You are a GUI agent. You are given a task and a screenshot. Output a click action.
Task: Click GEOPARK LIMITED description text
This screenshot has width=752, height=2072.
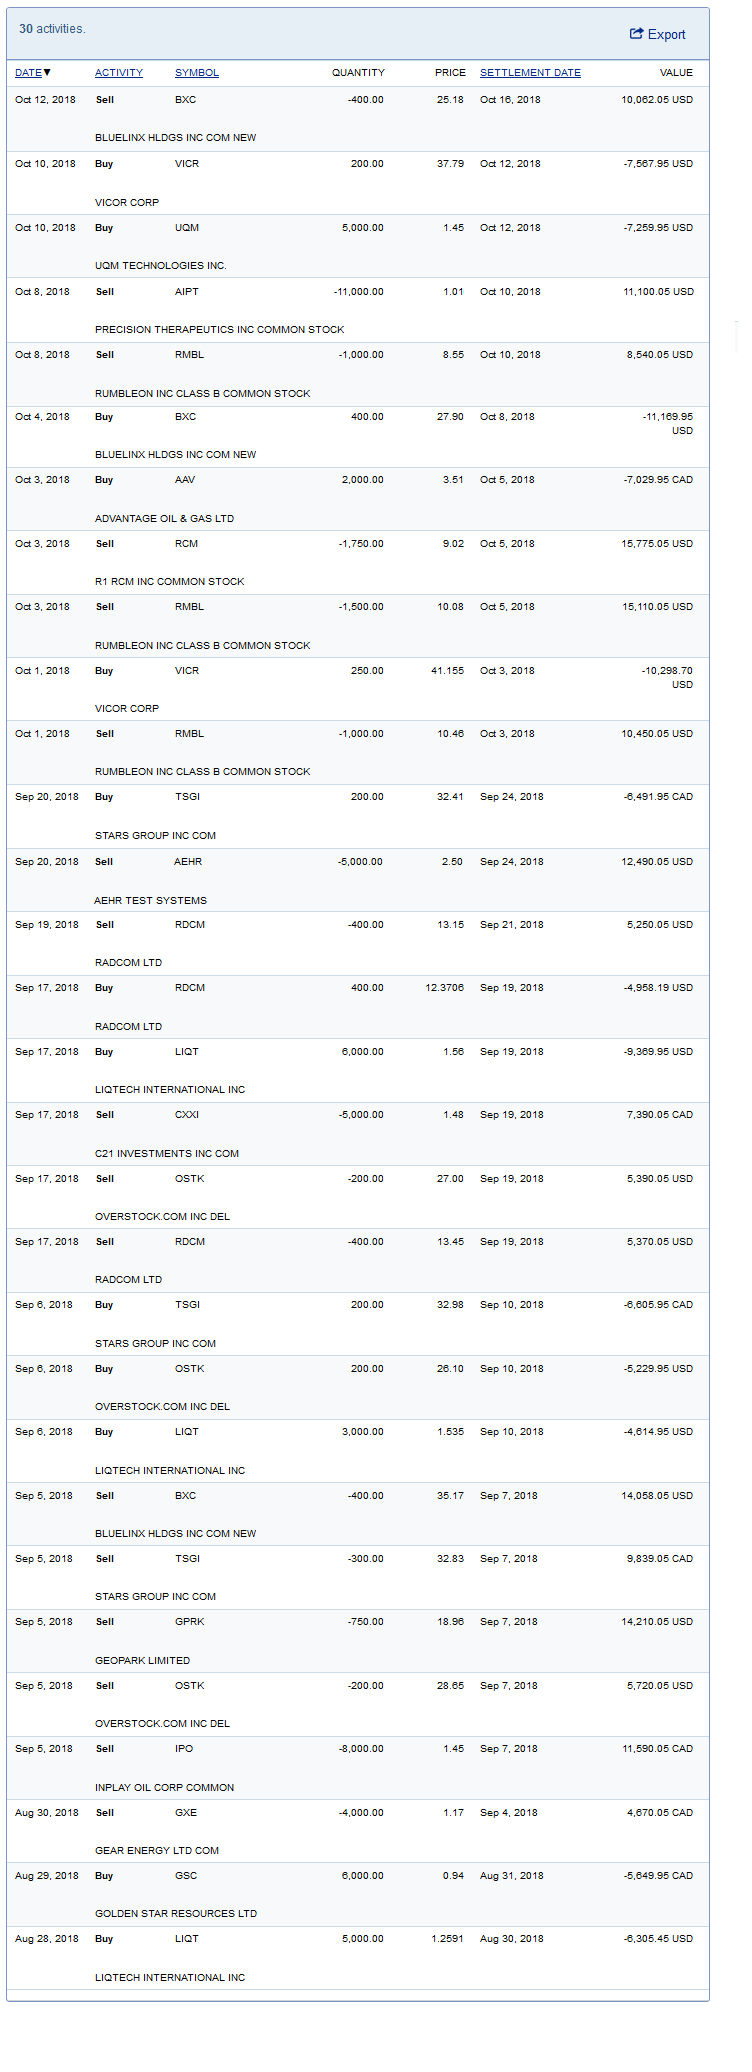[x=142, y=1661]
